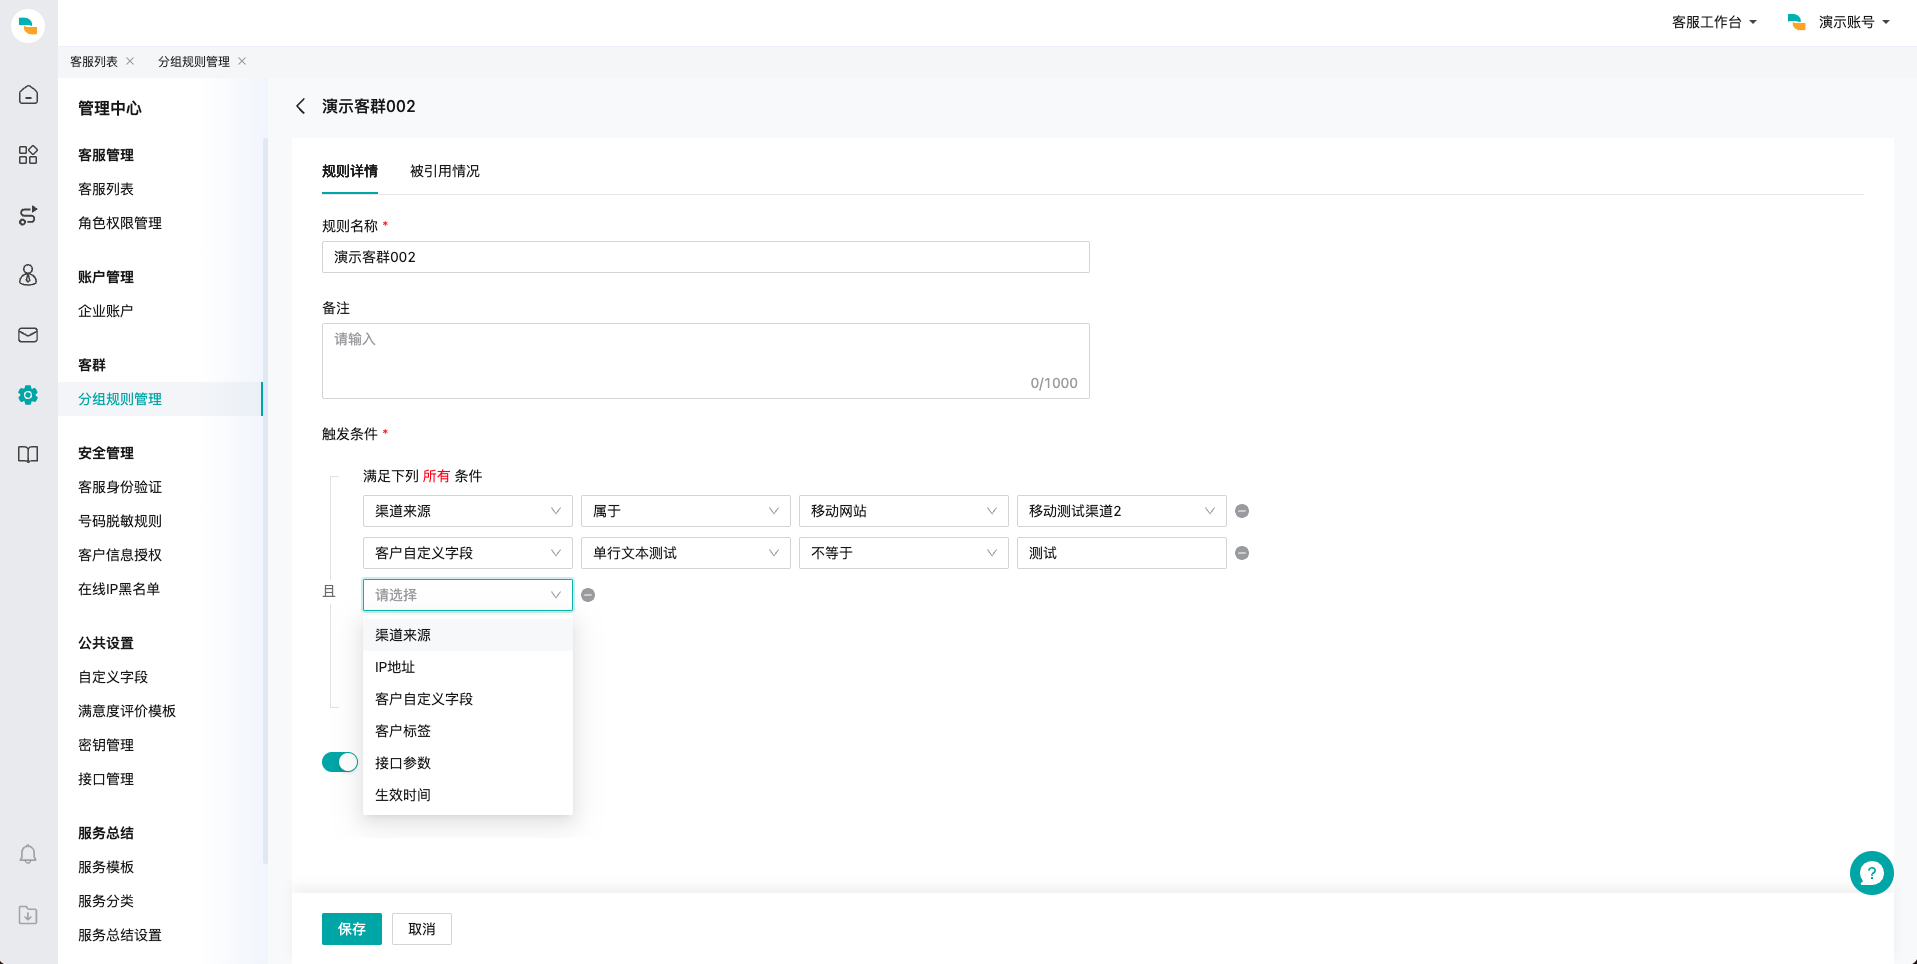Screen dimensions: 1917x964
Task: Collapse the open 请选择 dropdown
Action: coord(467,595)
